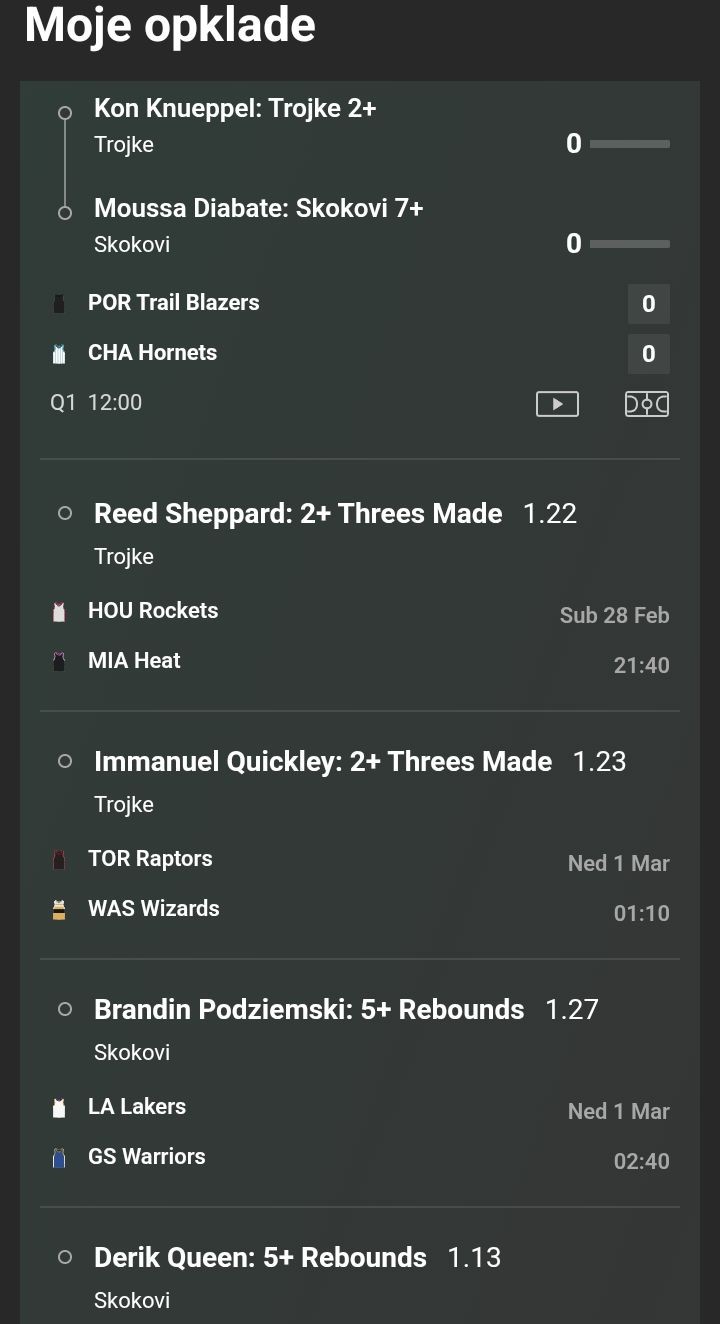Click the GS Warriors jersey icon
Screen dimensions: 720x1324
59,1158
